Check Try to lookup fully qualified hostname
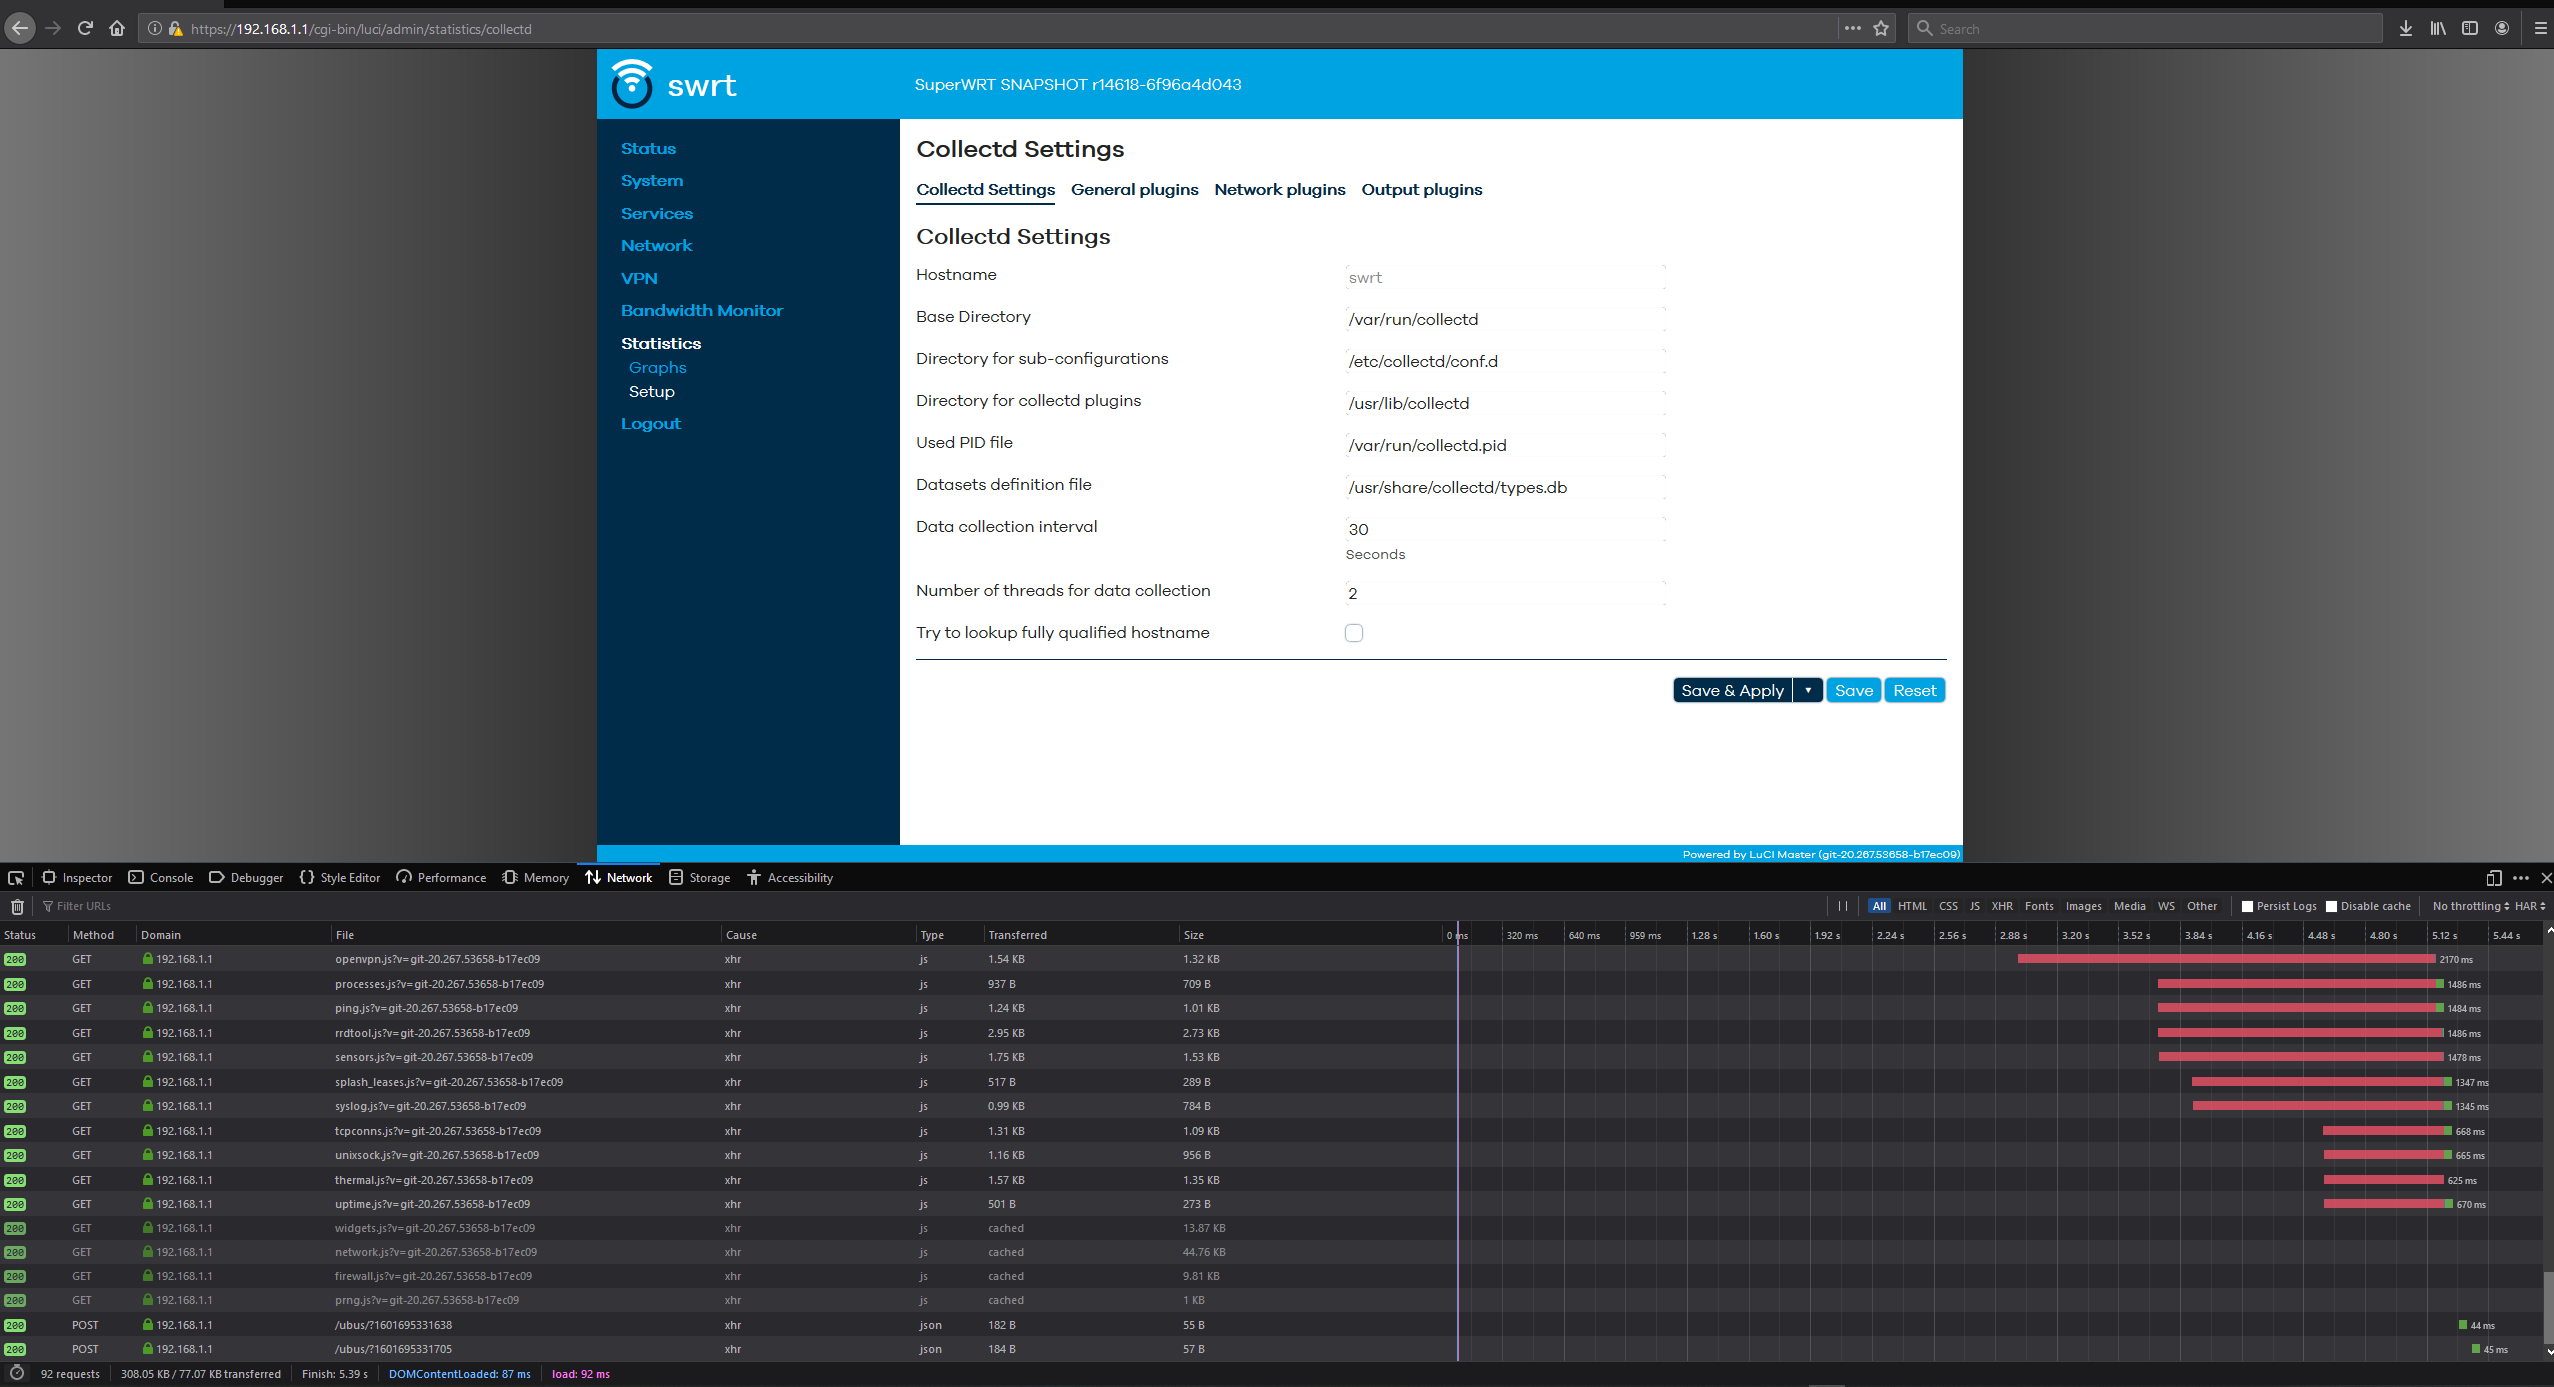The image size is (2554, 1387). [1353, 632]
